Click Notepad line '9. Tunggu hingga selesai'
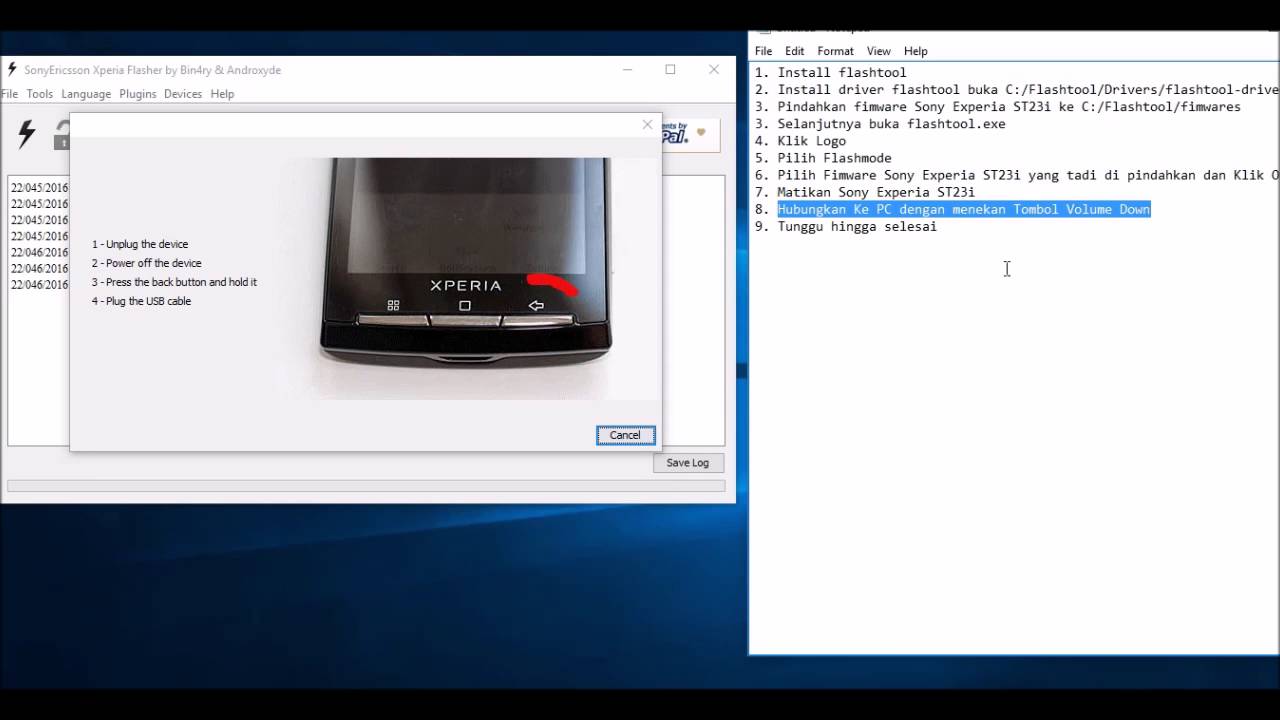 coord(846,226)
